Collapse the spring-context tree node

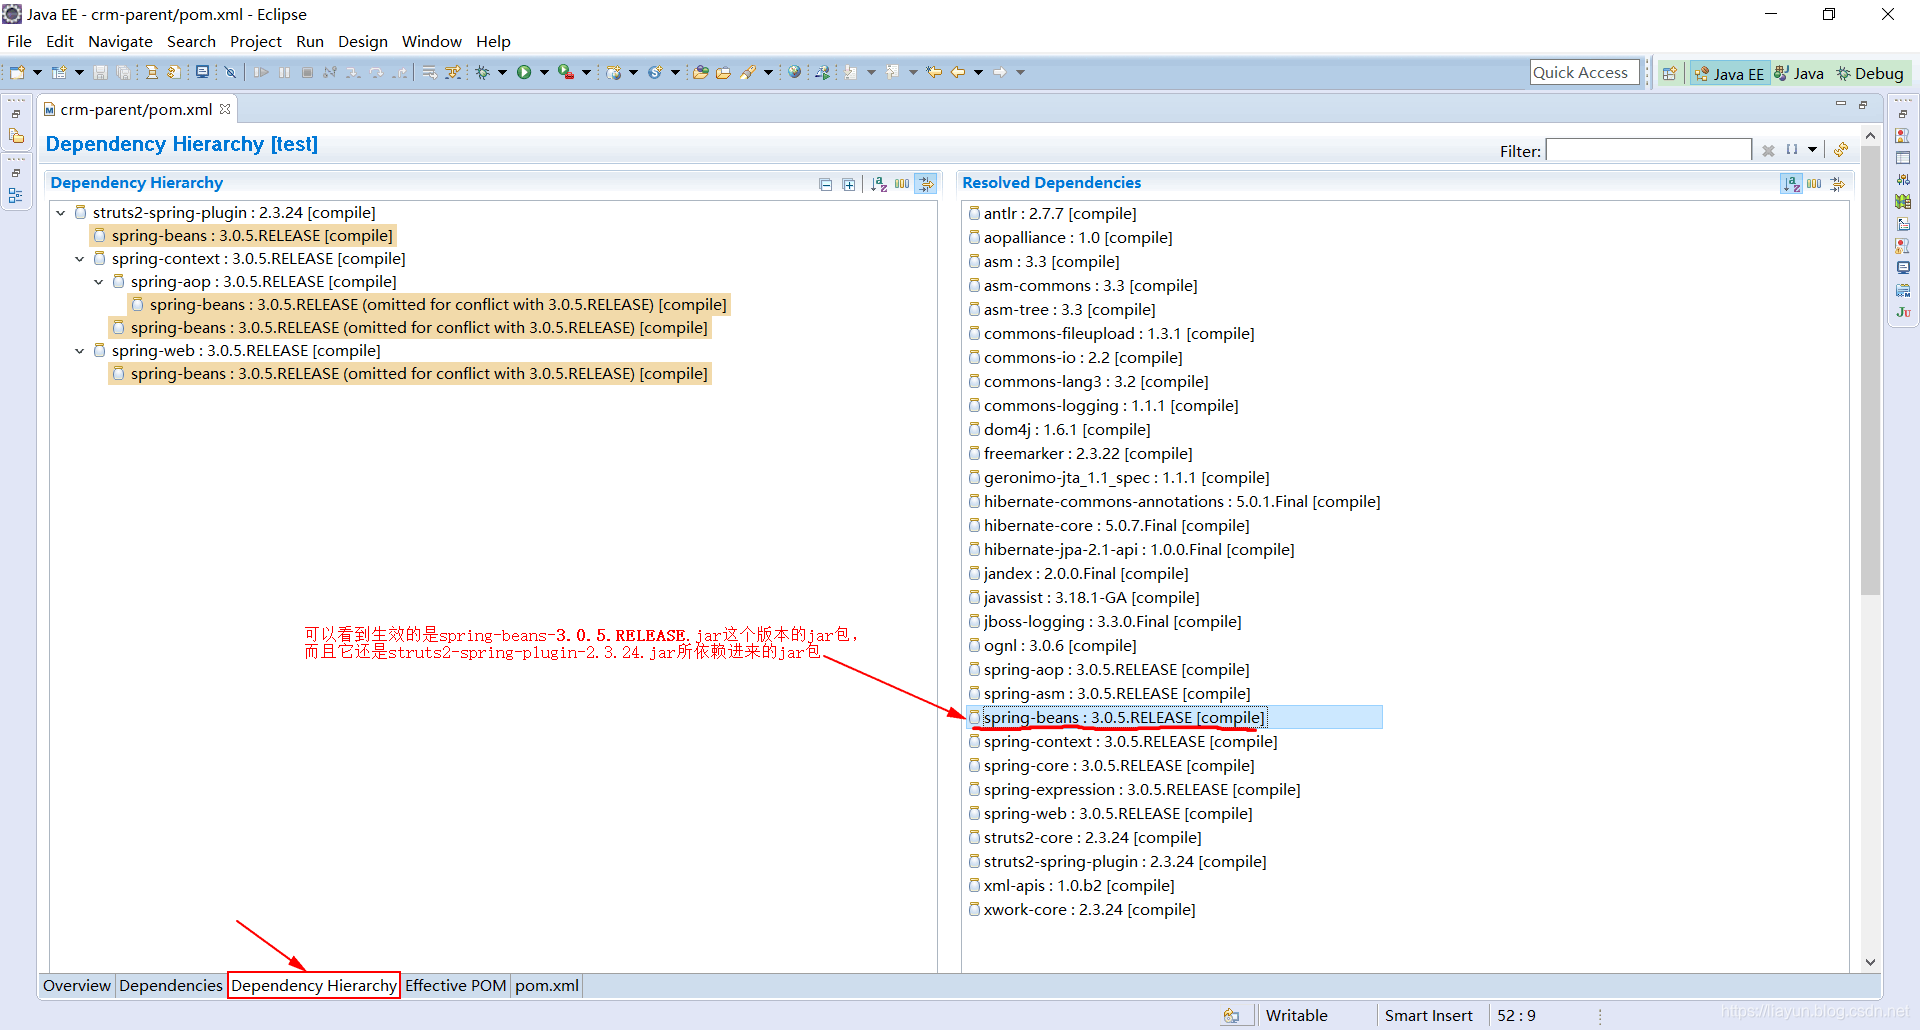(x=80, y=259)
